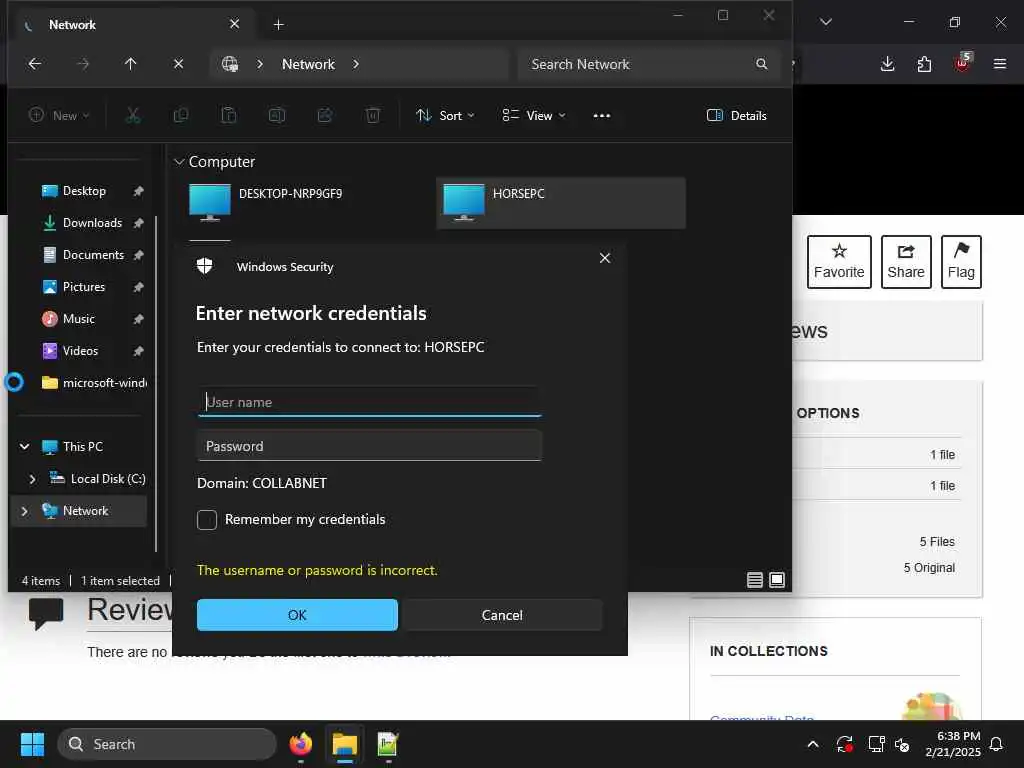1024x768 pixels.
Task: Open the View dropdown
Action: tap(534, 116)
